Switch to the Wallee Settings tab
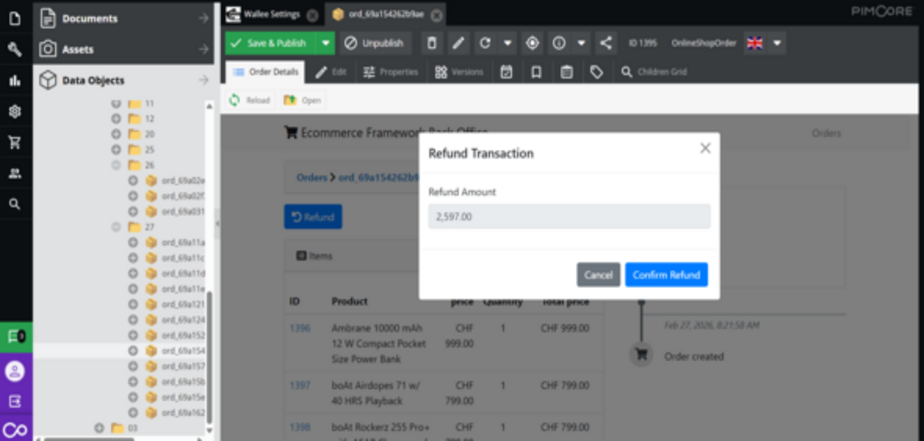 [272, 15]
